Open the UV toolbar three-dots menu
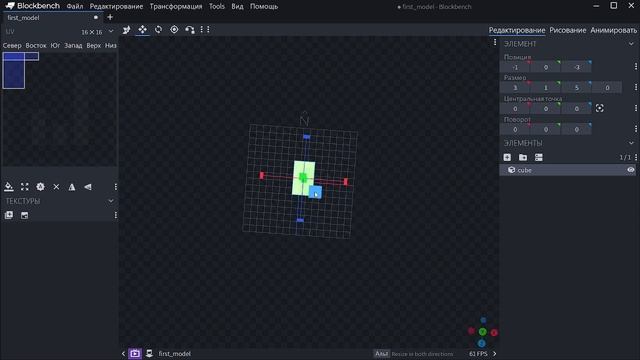The width and height of the screenshot is (640, 360). [116, 187]
